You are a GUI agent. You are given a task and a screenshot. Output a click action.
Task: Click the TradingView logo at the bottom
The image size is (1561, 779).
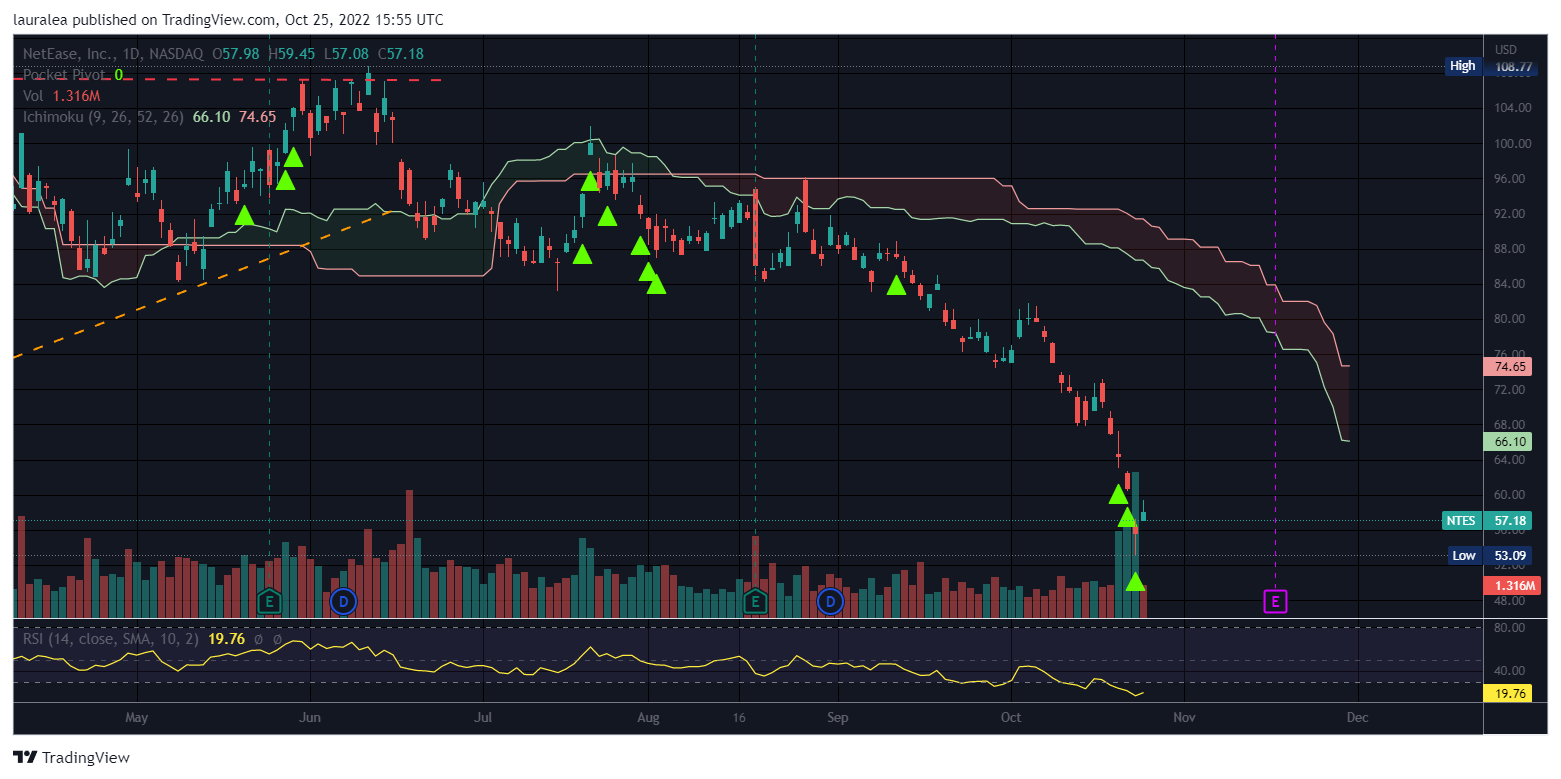coord(71,757)
